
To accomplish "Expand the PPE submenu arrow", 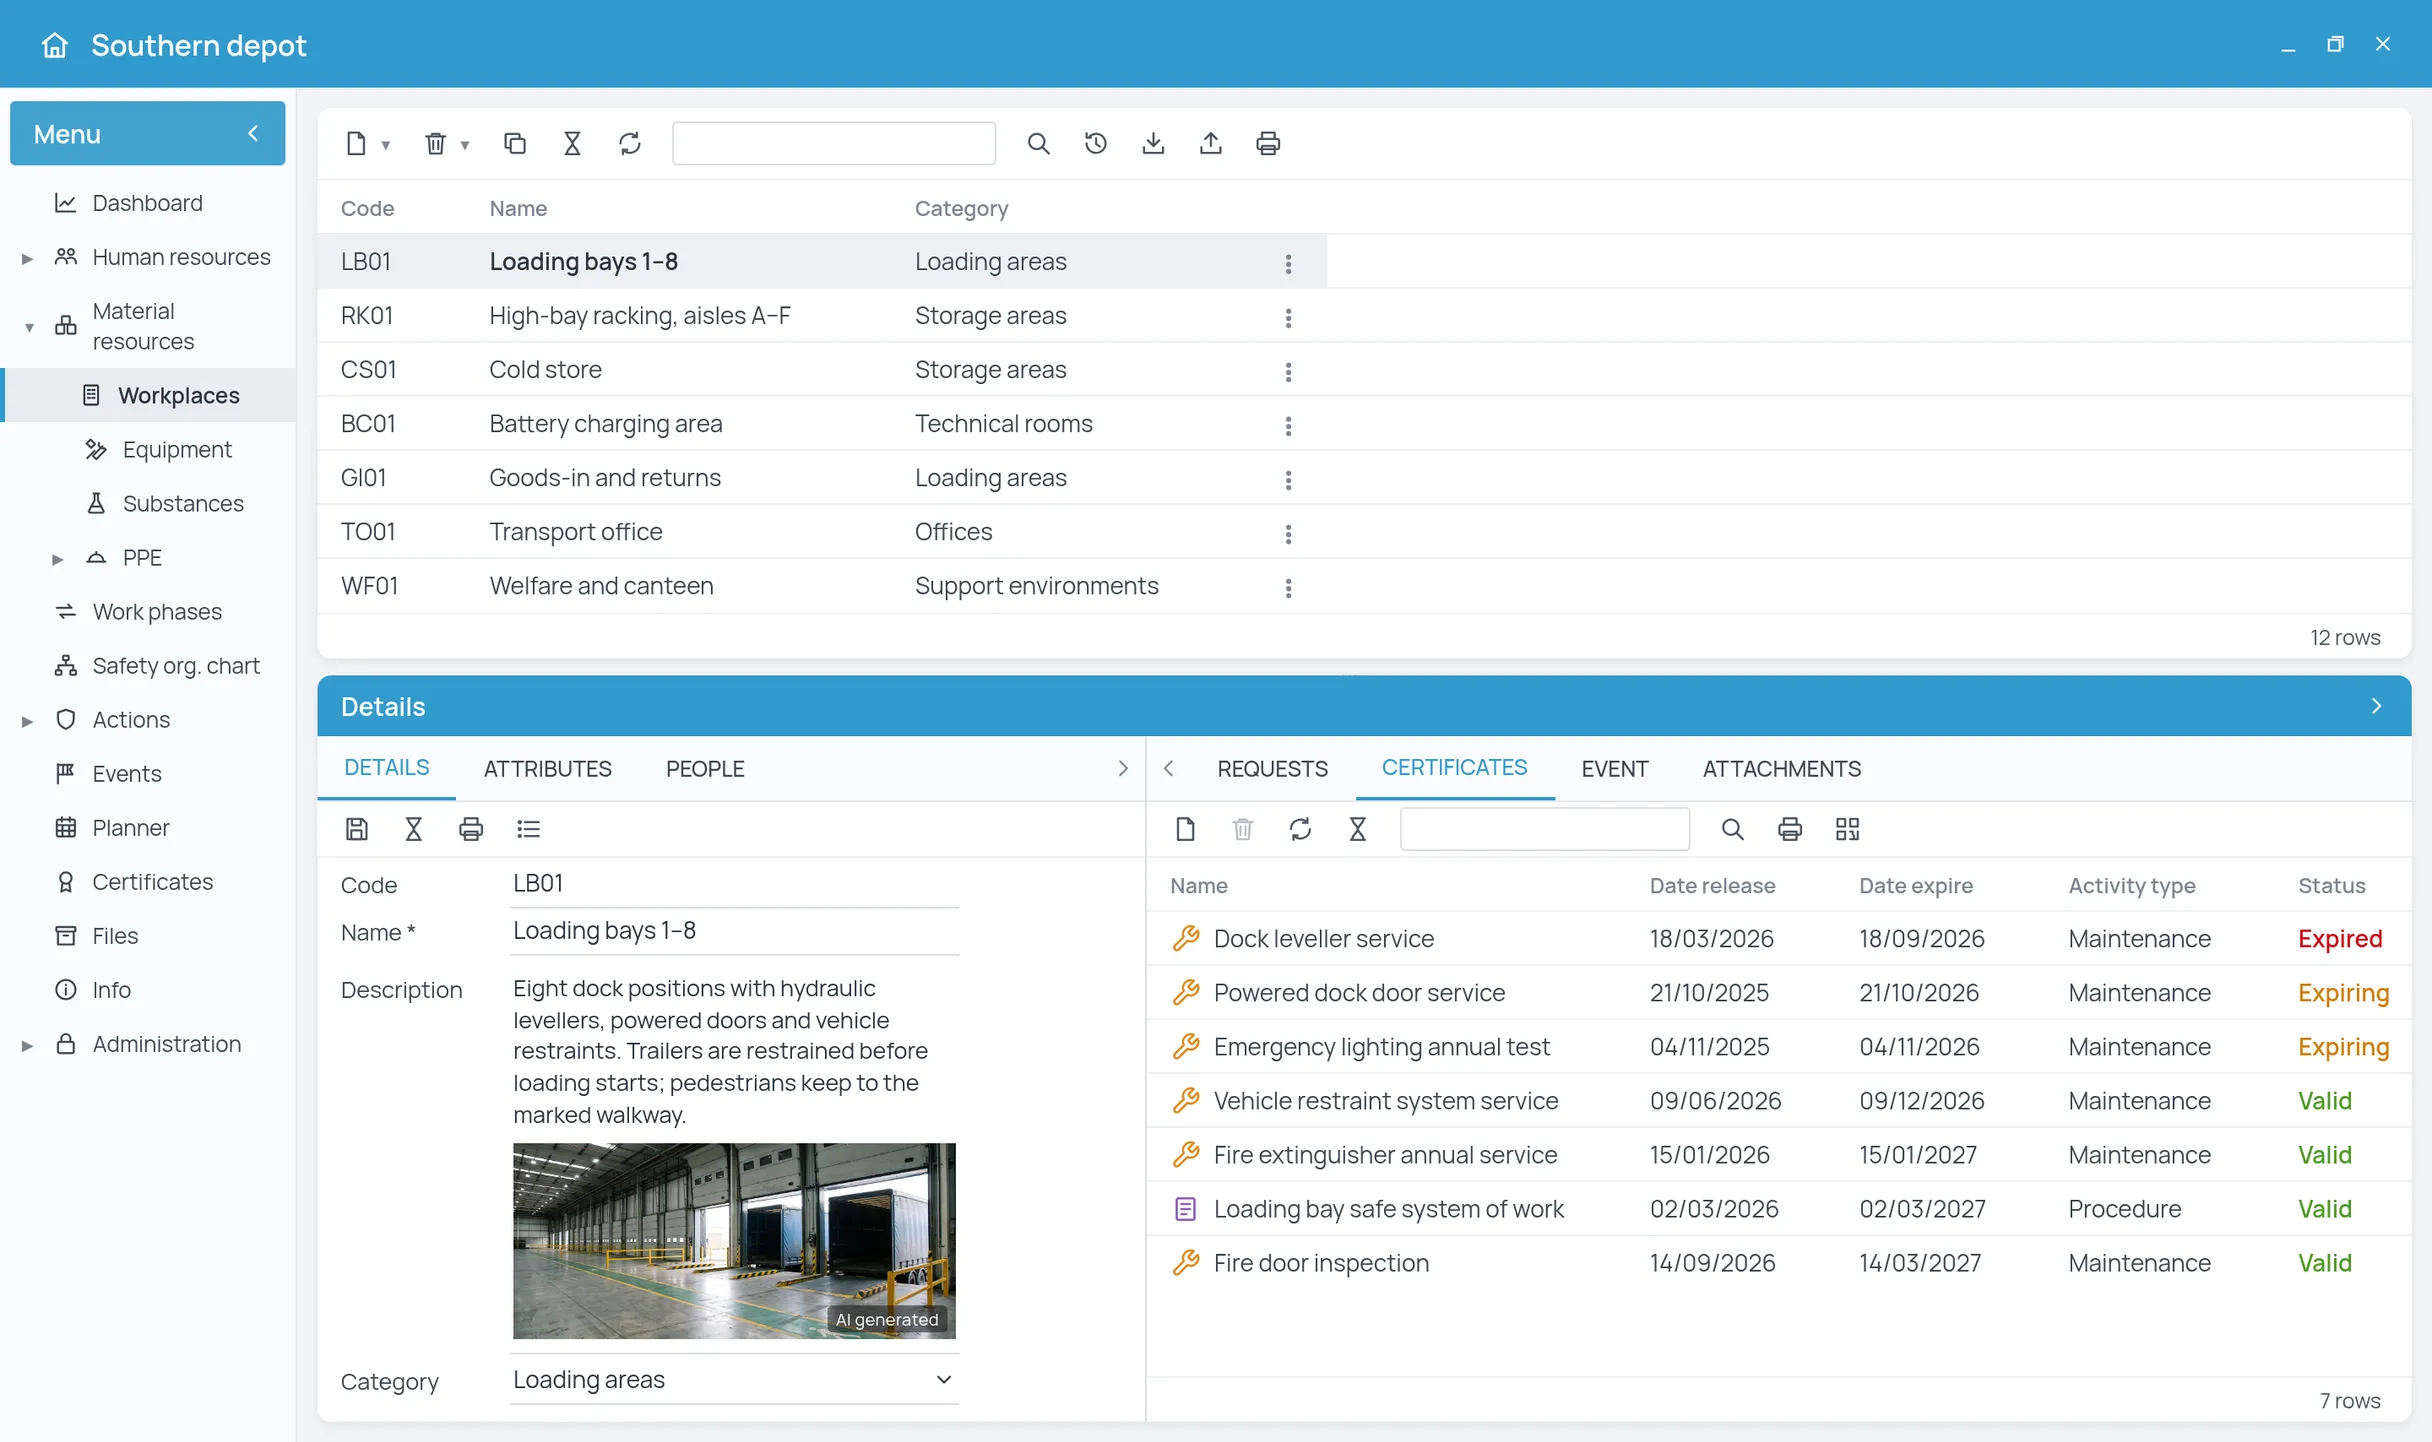I will [x=57, y=559].
